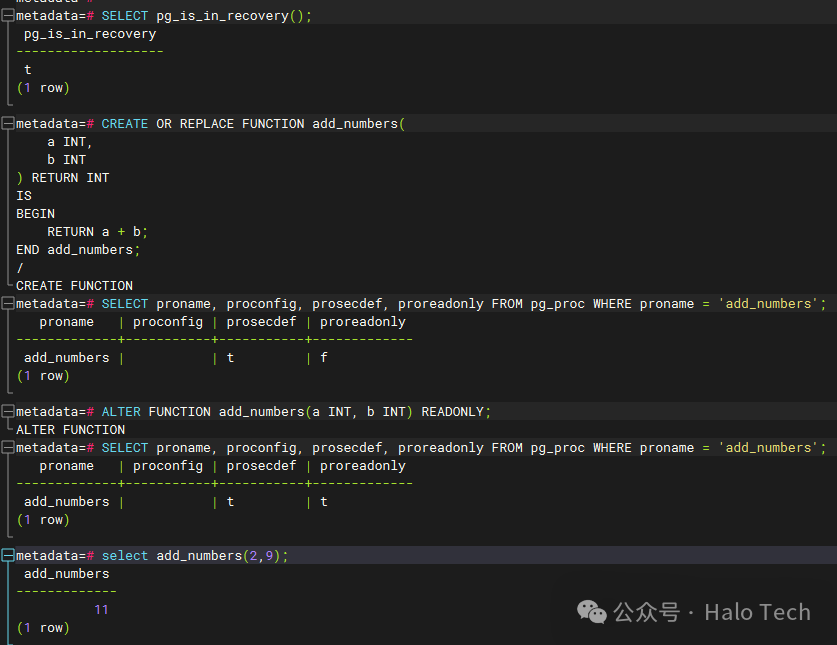Image resolution: width=837 pixels, height=645 pixels.
Task: Click the pg_is_in_recovery result value t
Action: 28,70
